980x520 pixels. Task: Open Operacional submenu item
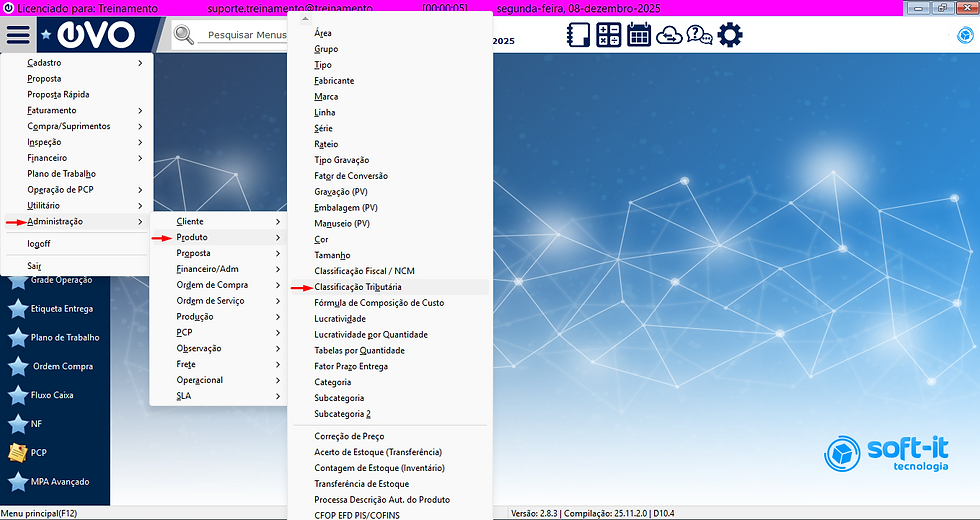tap(219, 381)
